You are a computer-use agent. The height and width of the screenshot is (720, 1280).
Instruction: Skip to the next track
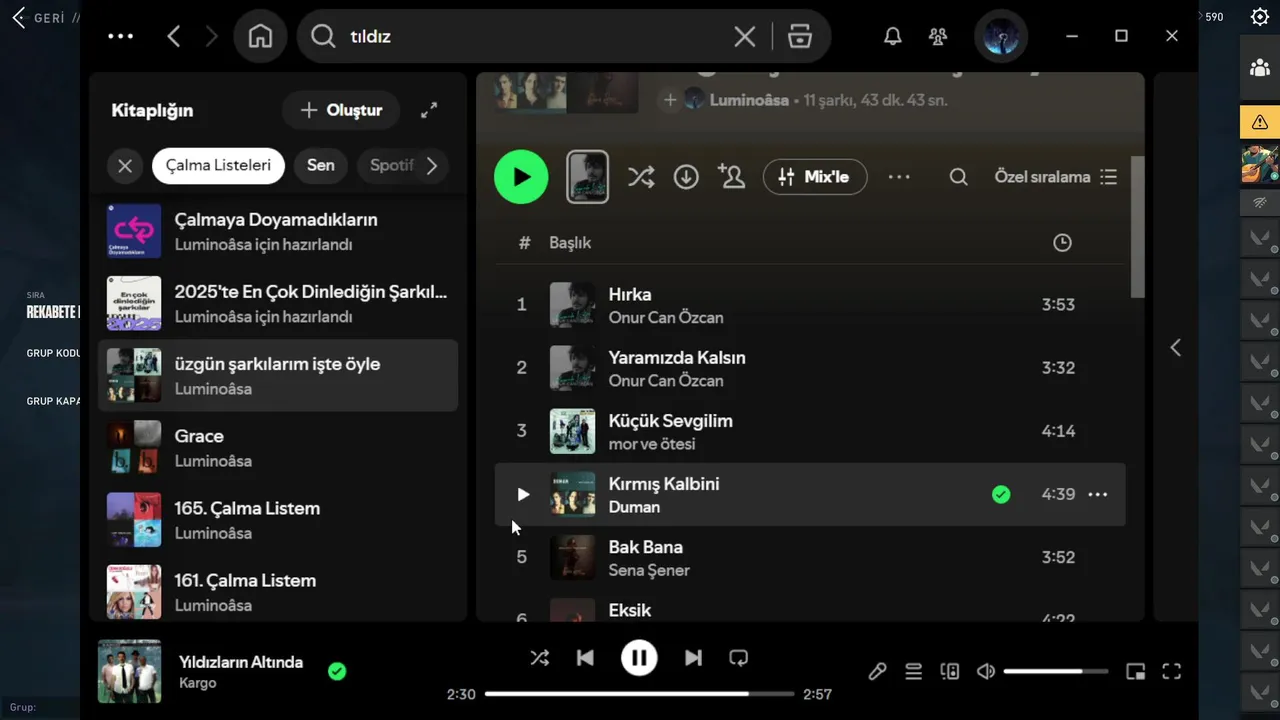pos(693,658)
